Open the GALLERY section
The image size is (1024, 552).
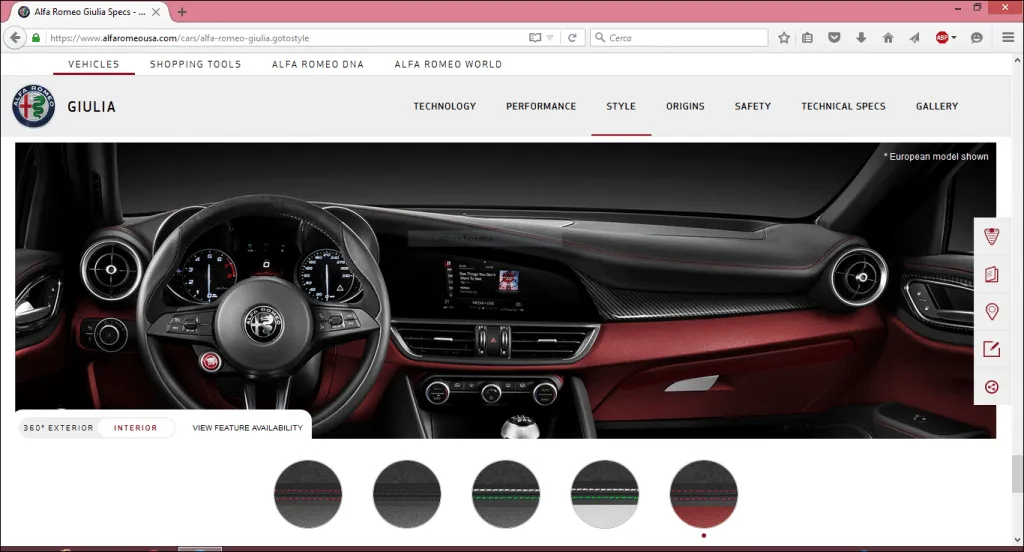[x=936, y=106]
